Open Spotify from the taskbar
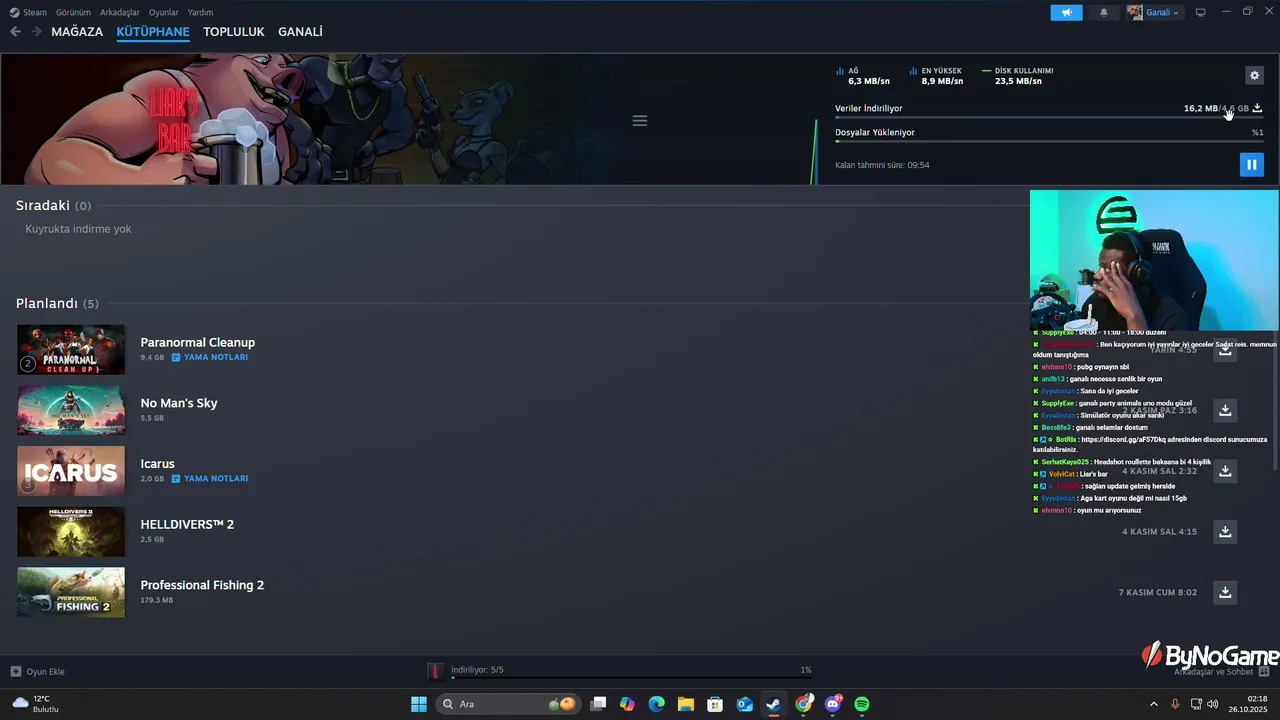This screenshot has height=720, width=1280. click(862, 704)
